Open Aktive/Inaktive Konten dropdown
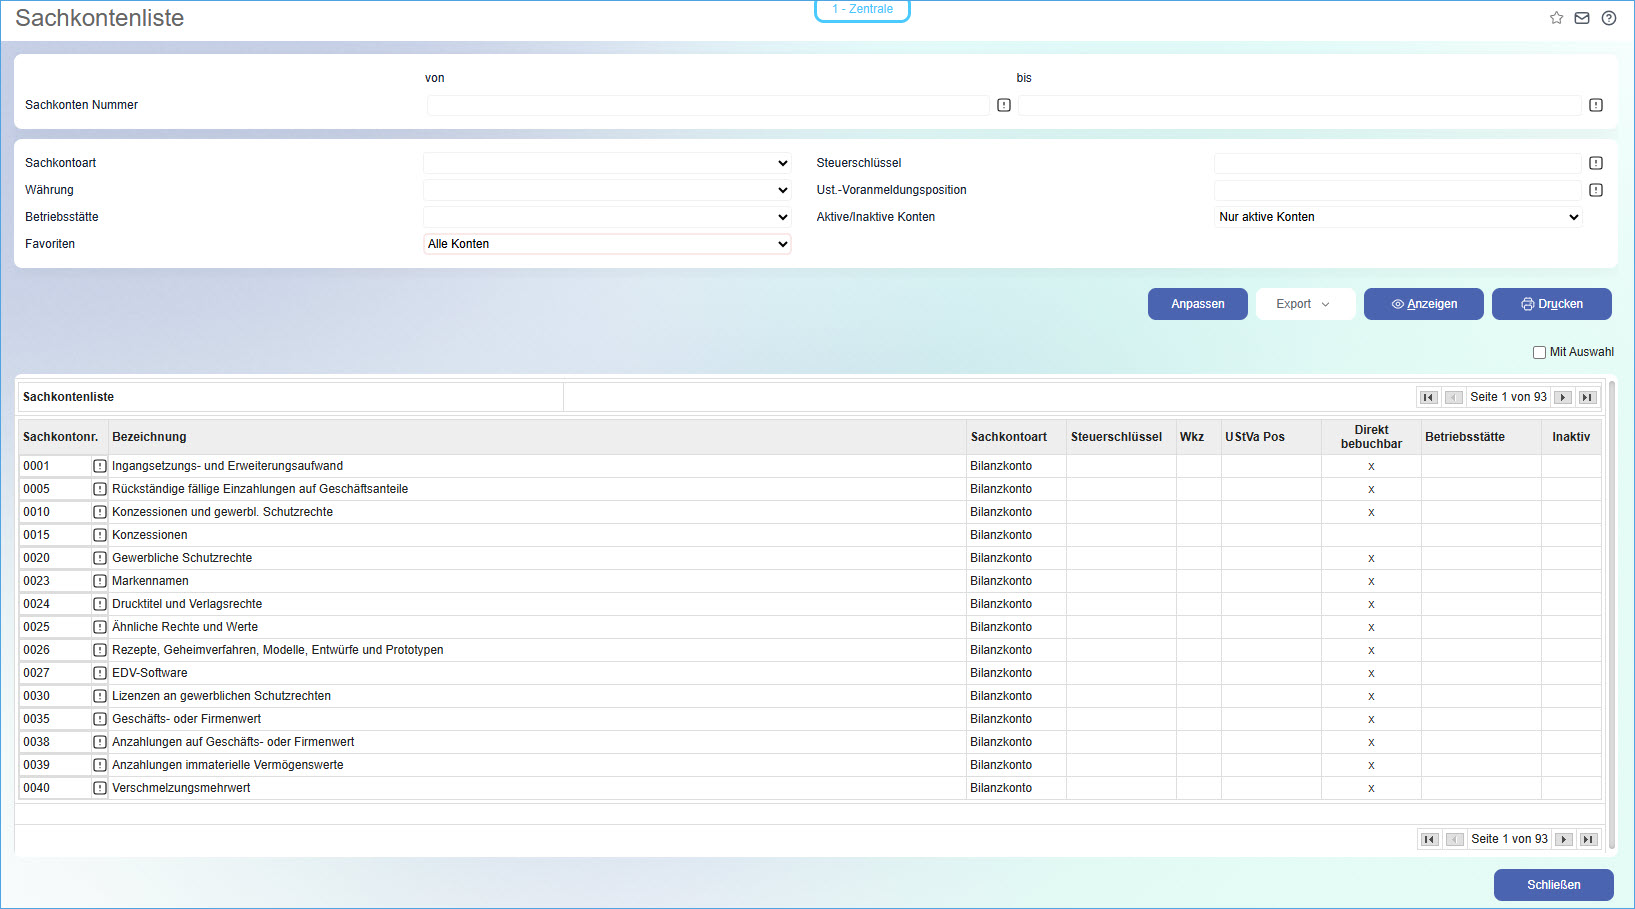 [x=1398, y=217]
